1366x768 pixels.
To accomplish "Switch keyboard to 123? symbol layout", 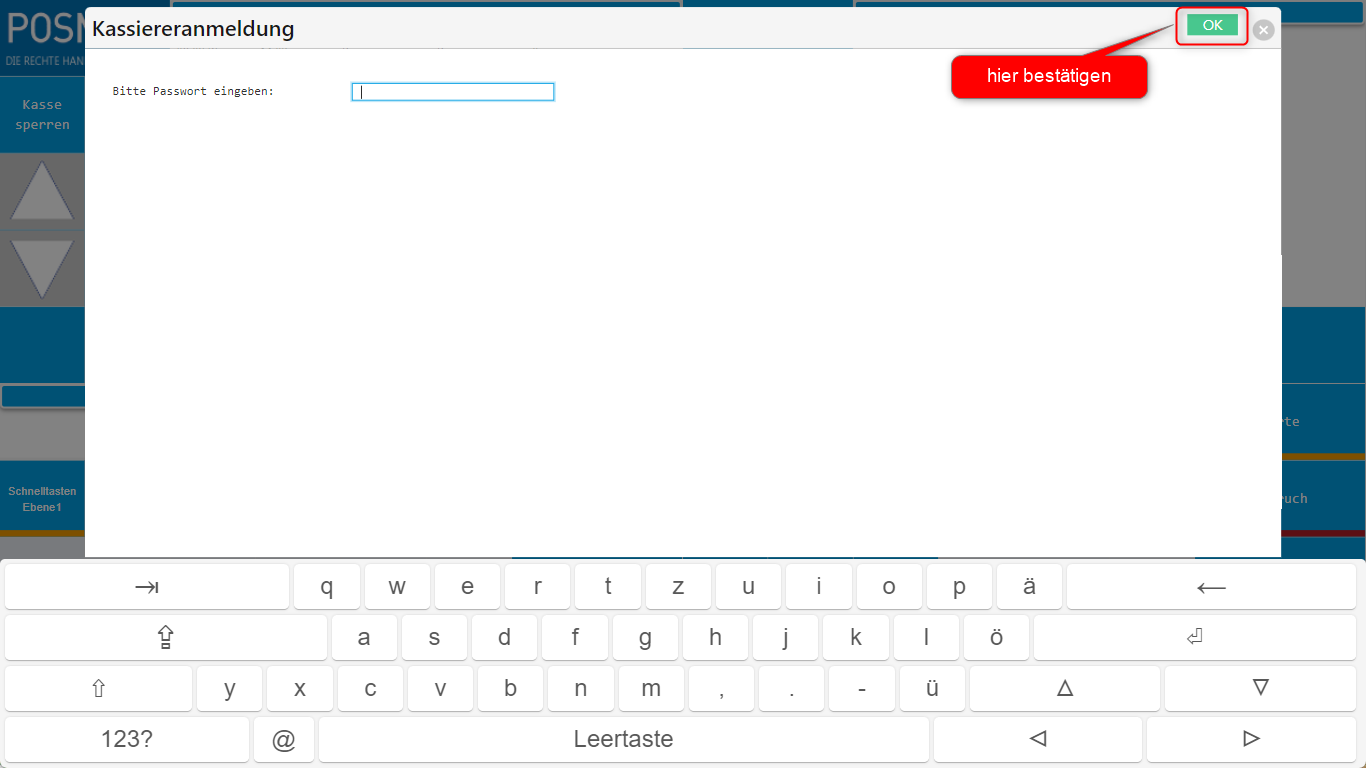I will 127,739.
